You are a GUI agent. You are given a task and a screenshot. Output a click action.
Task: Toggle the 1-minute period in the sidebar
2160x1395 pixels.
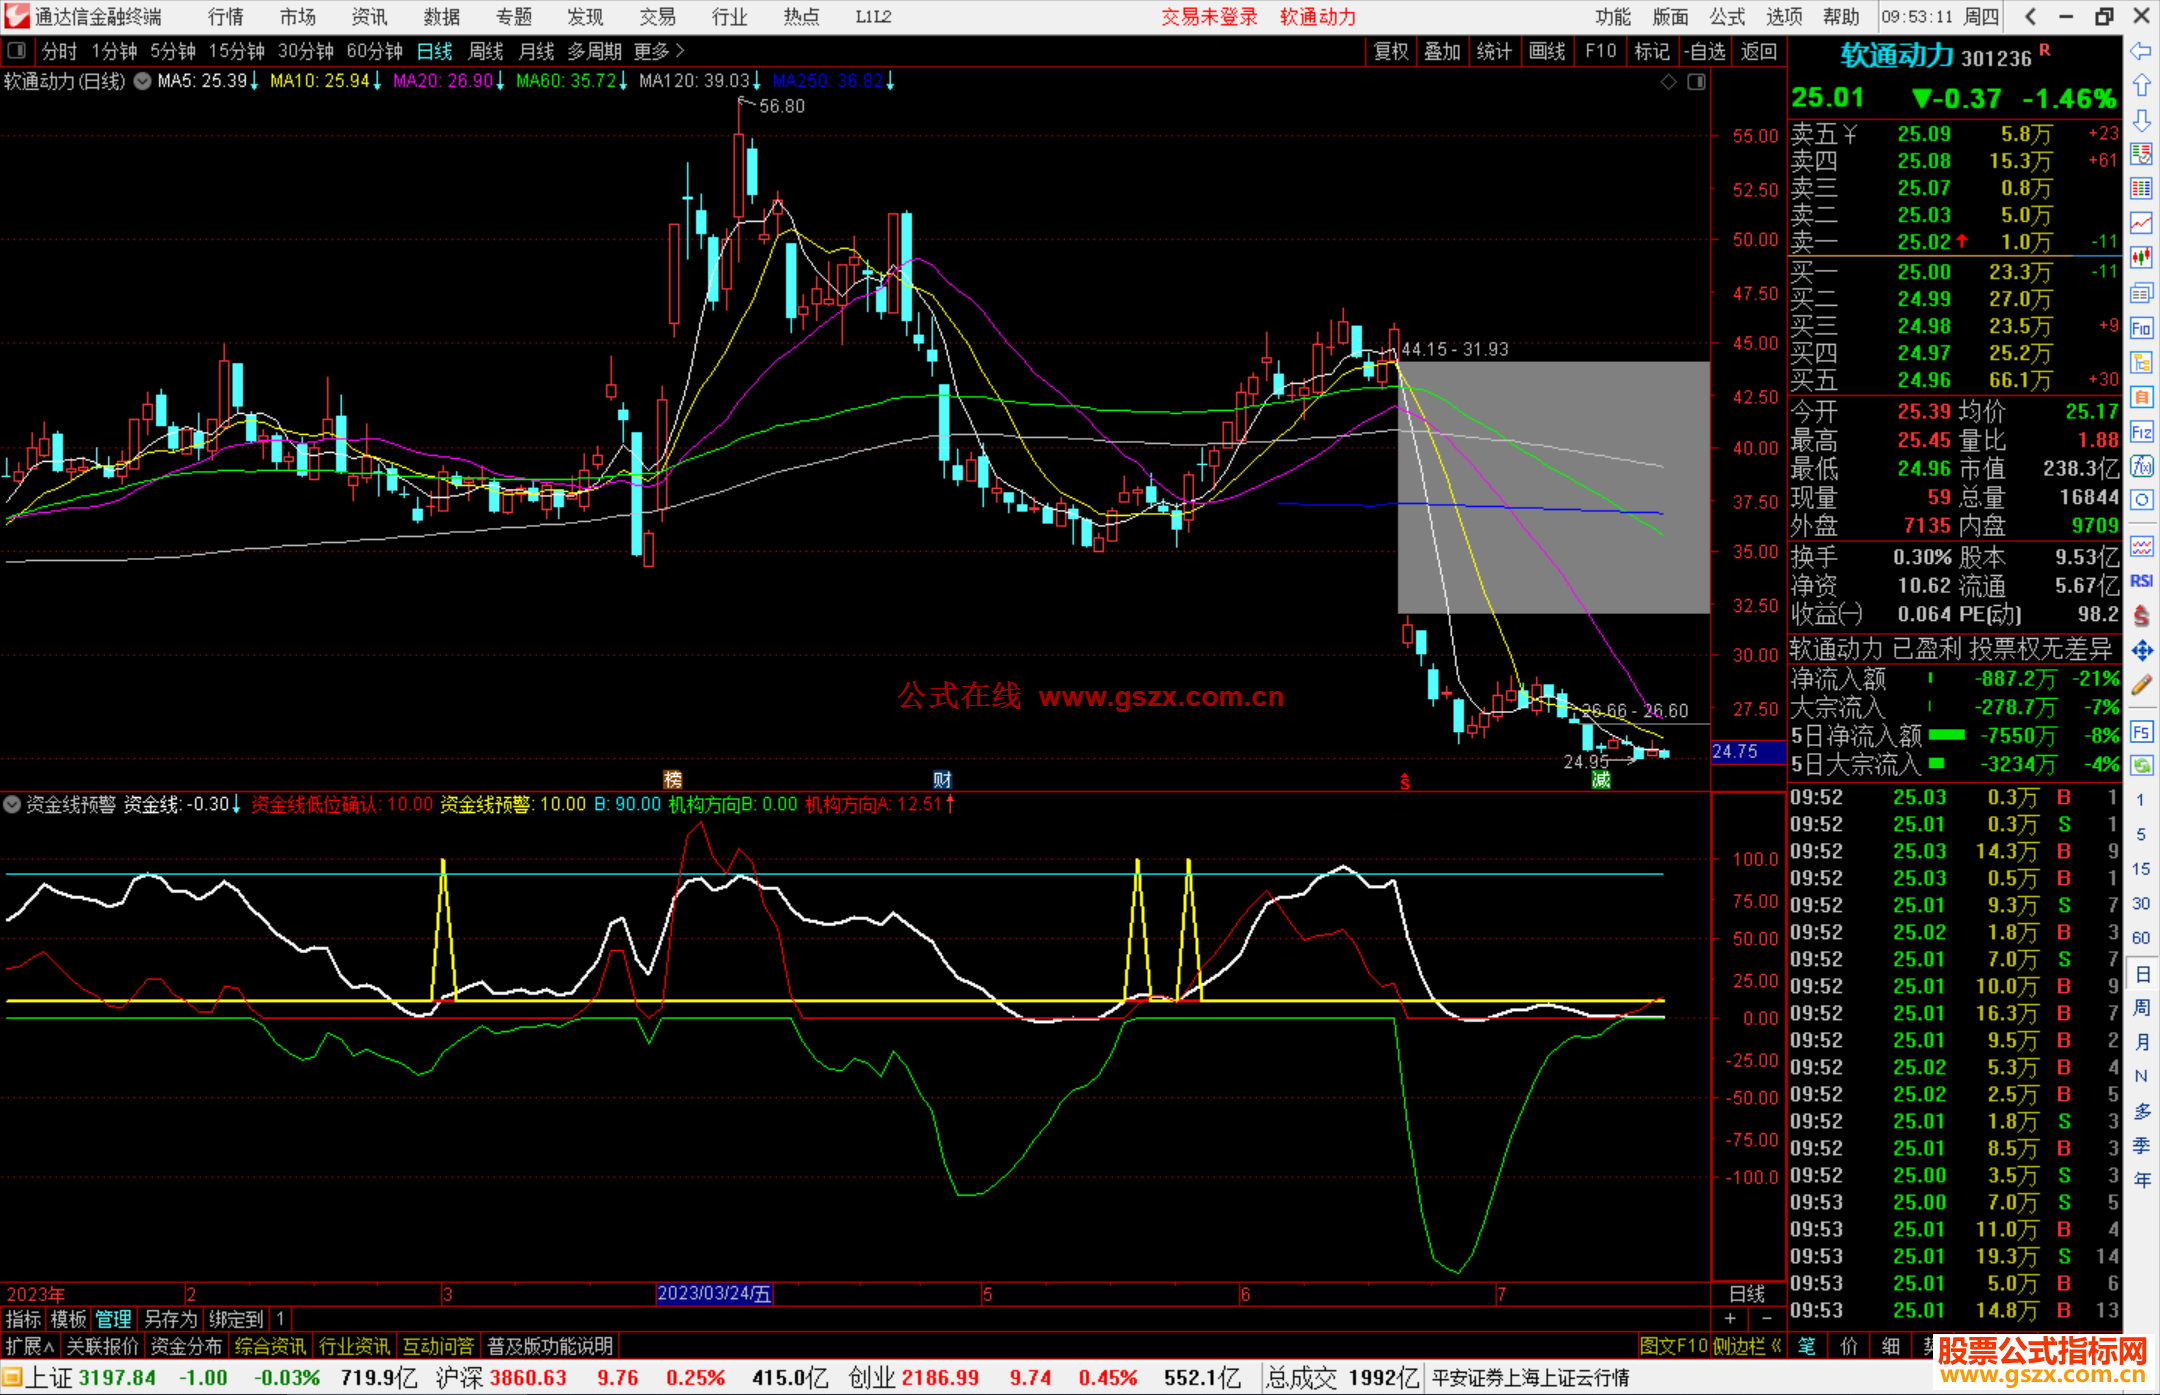pos(2141,800)
